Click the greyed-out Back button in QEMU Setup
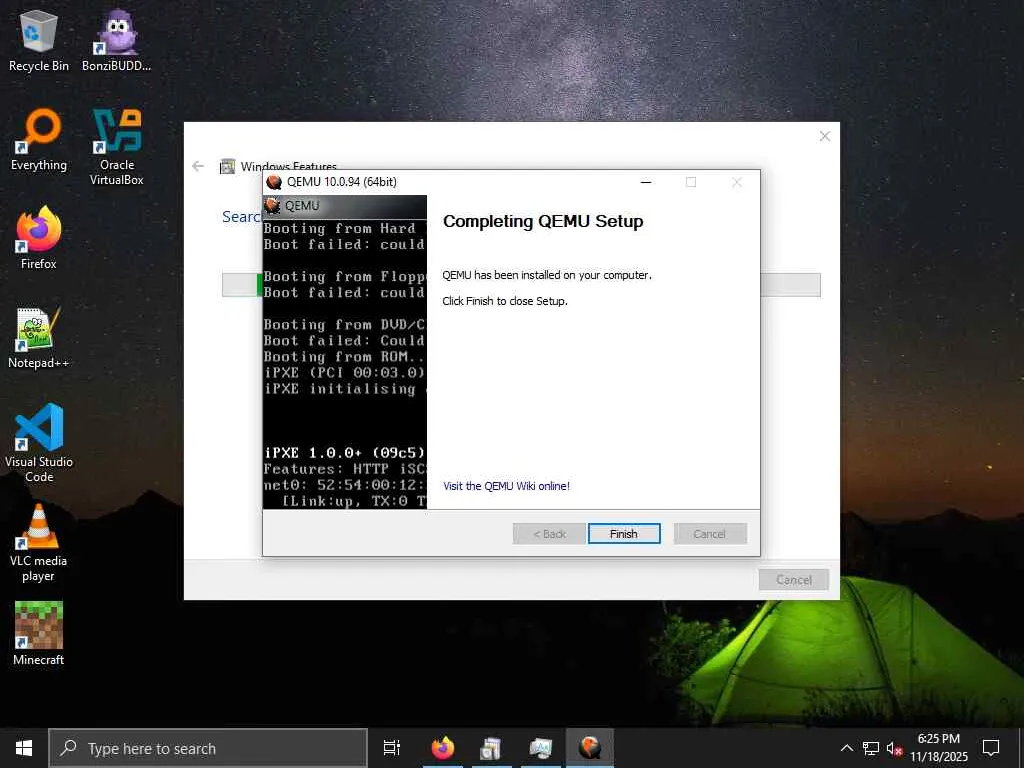This screenshot has width=1024, height=768. (549, 534)
